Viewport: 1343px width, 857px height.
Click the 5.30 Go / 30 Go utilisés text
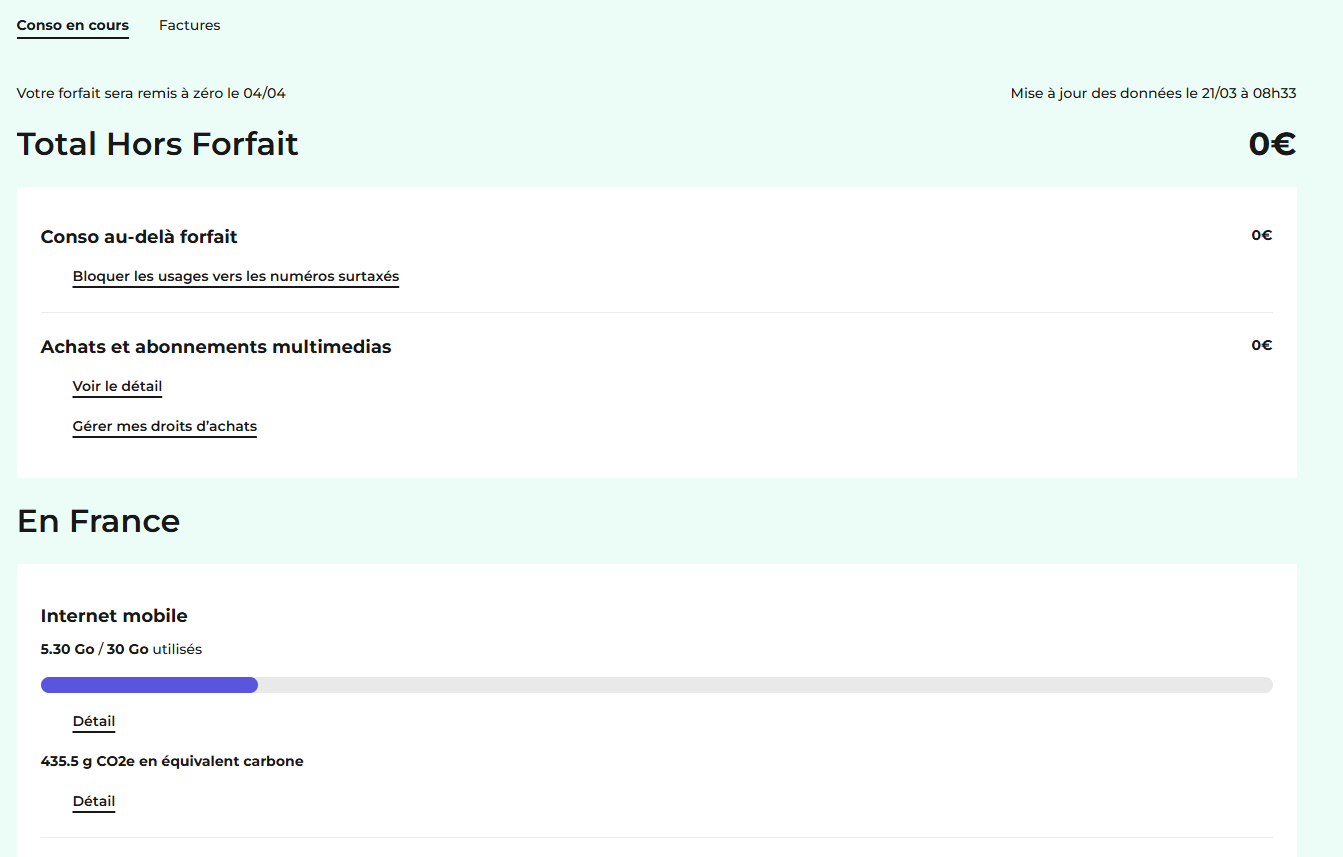pos(121,649)
